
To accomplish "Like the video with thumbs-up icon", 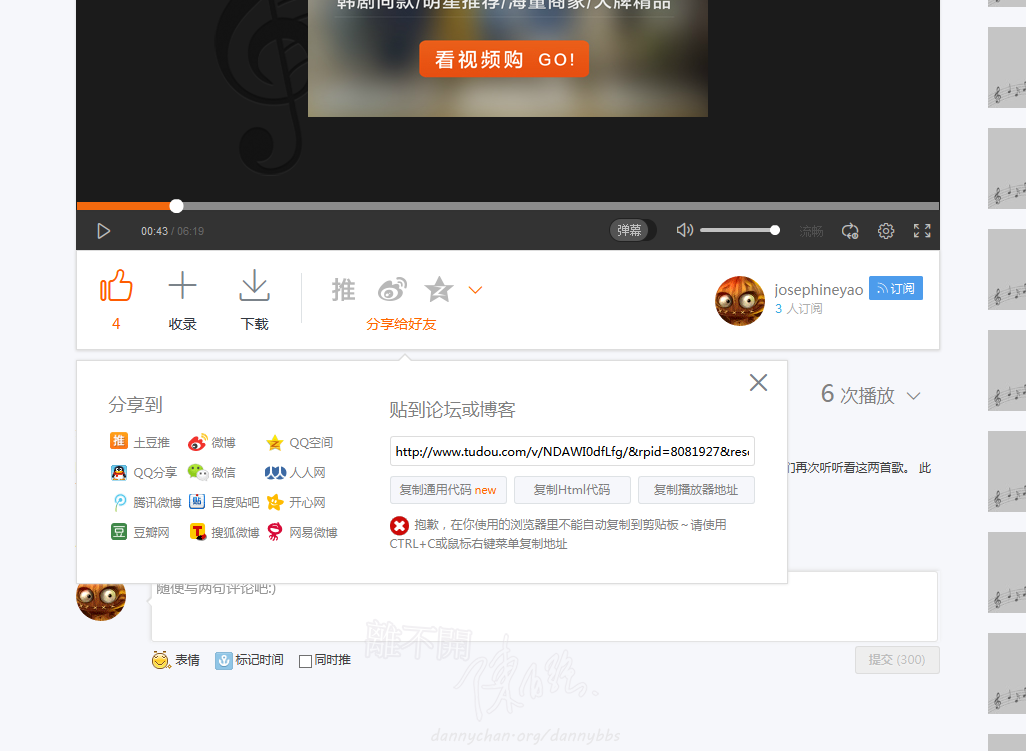I will click(116, 286).
